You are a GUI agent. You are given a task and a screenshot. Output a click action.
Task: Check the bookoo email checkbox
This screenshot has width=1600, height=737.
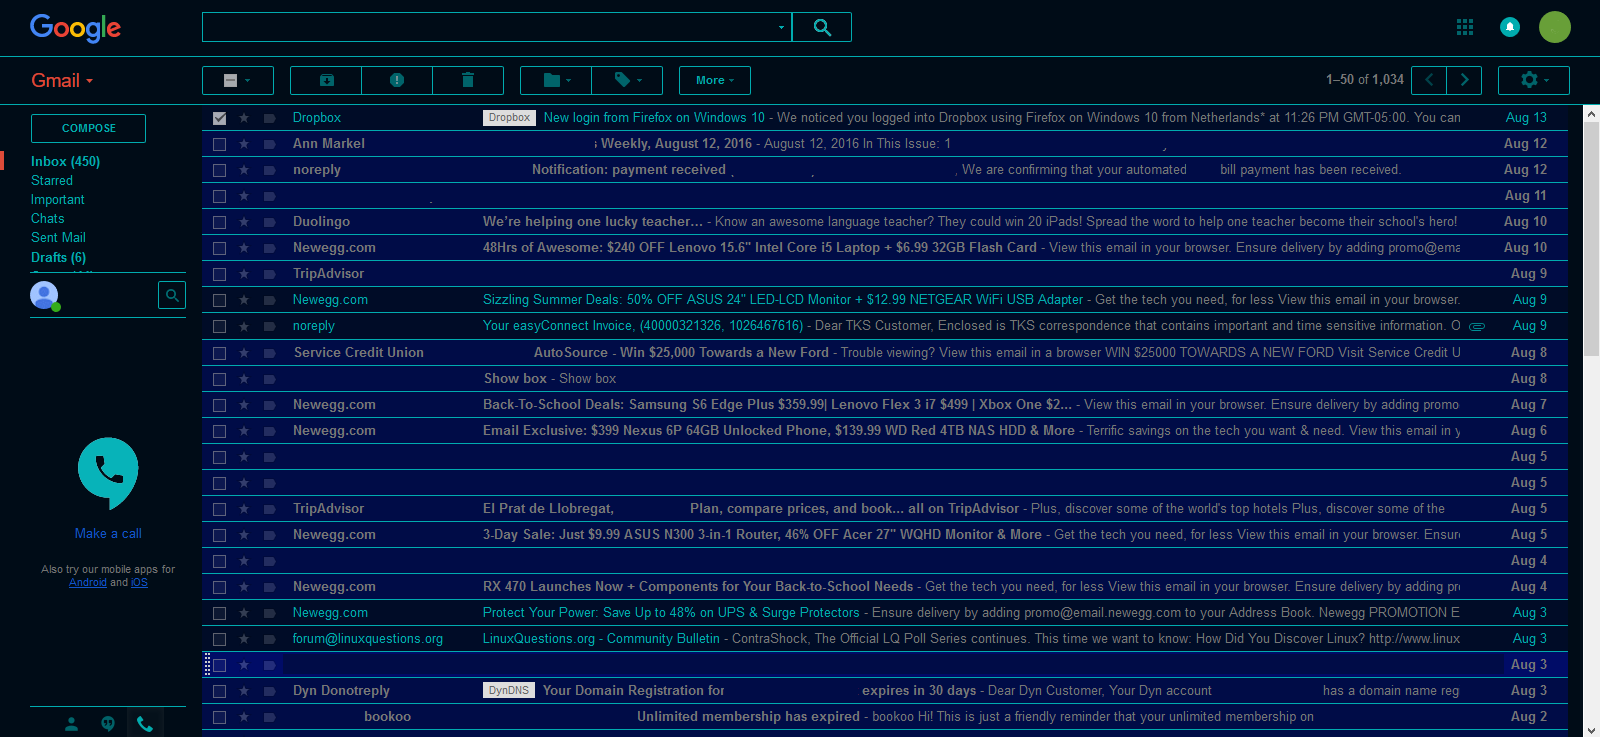[219, 717]
